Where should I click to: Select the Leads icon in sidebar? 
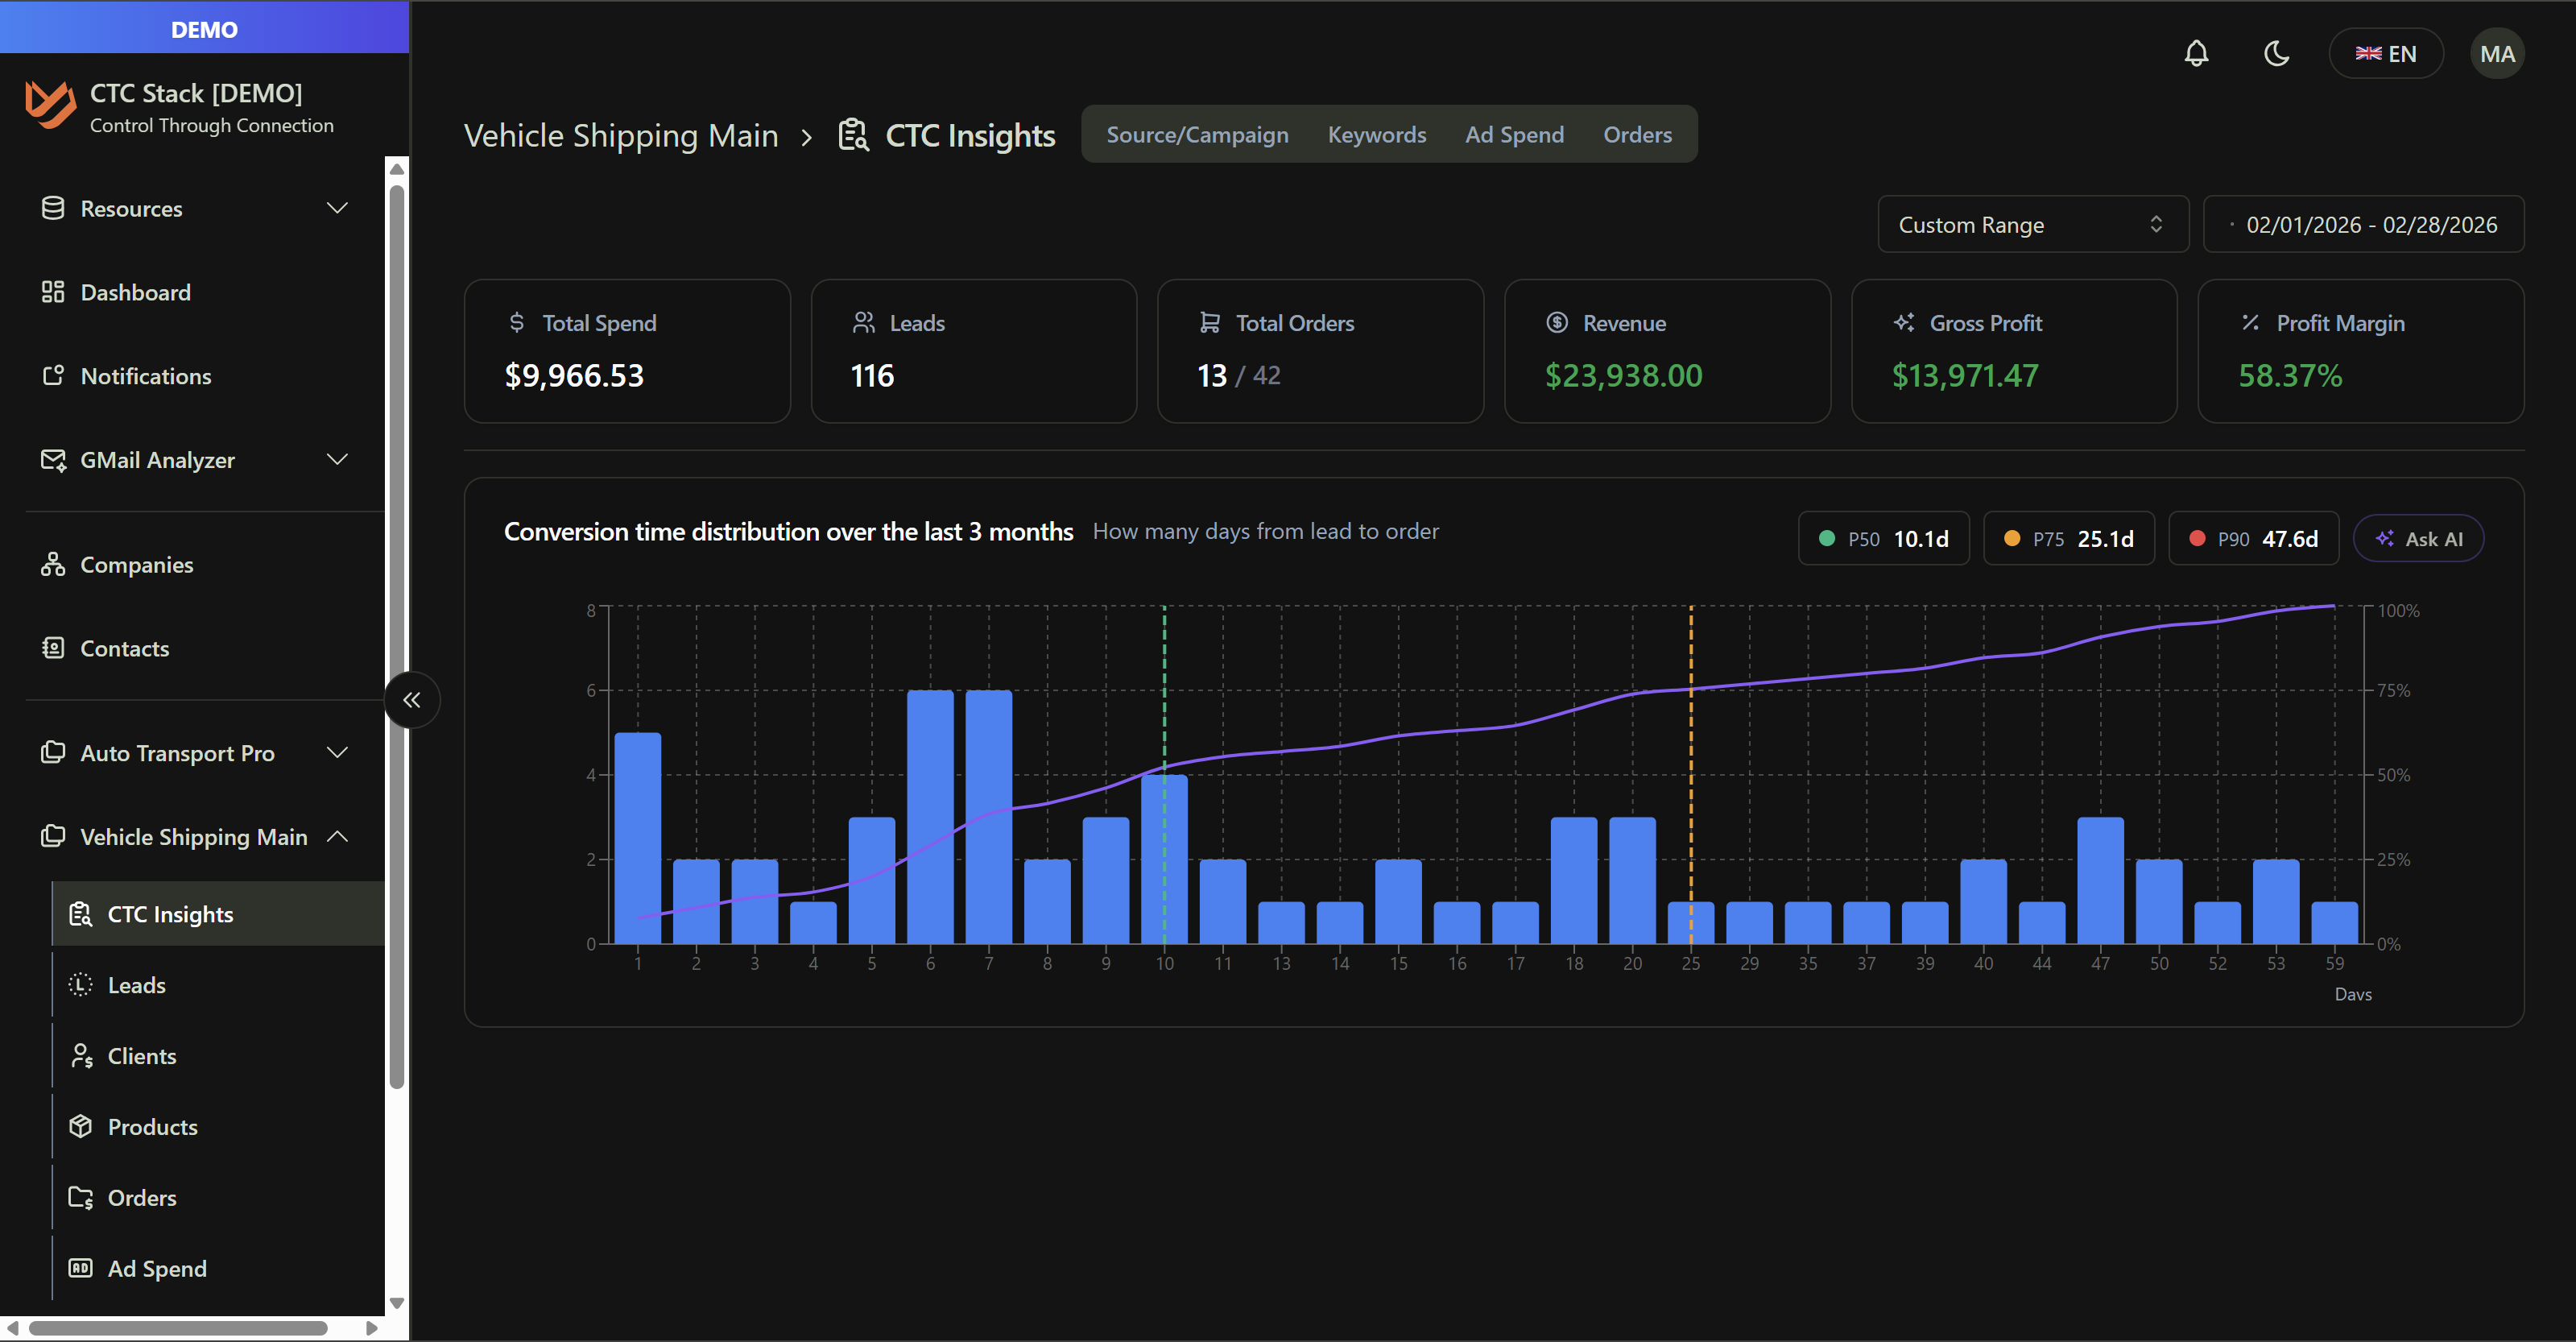click(80, 984)
